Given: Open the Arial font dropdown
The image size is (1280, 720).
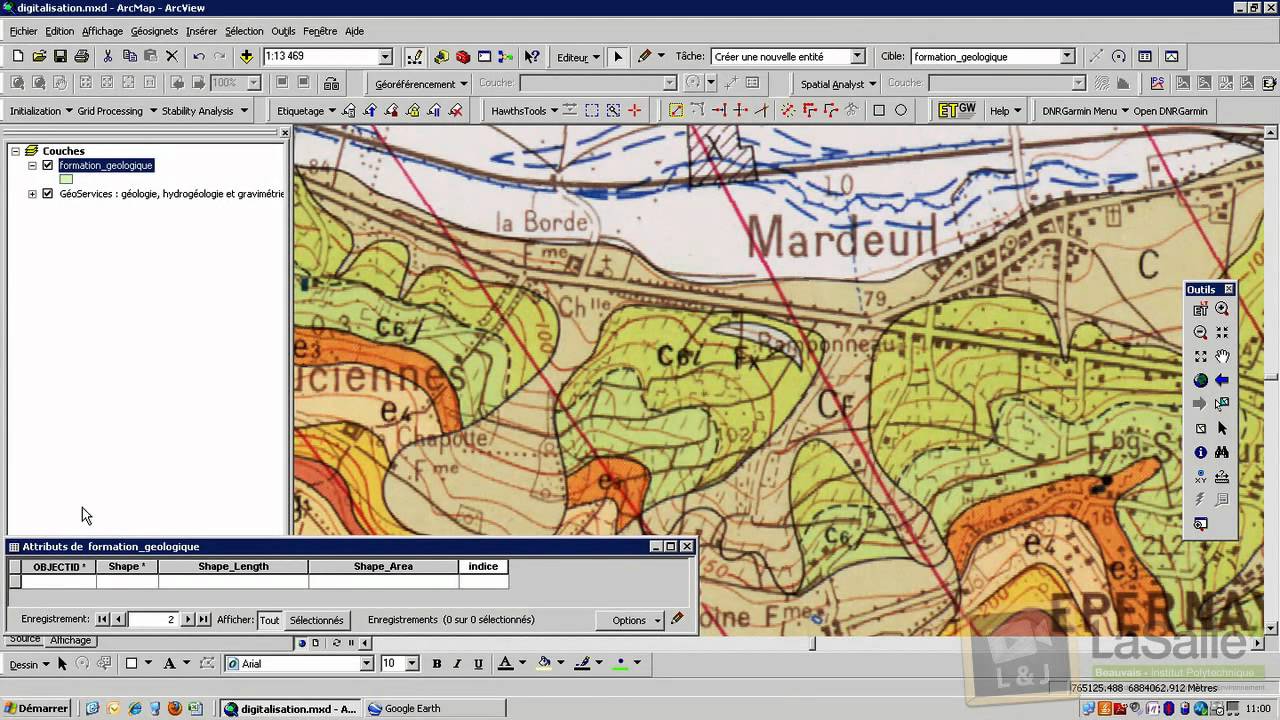Looking at the screenshot, I should tap(366, 663).
